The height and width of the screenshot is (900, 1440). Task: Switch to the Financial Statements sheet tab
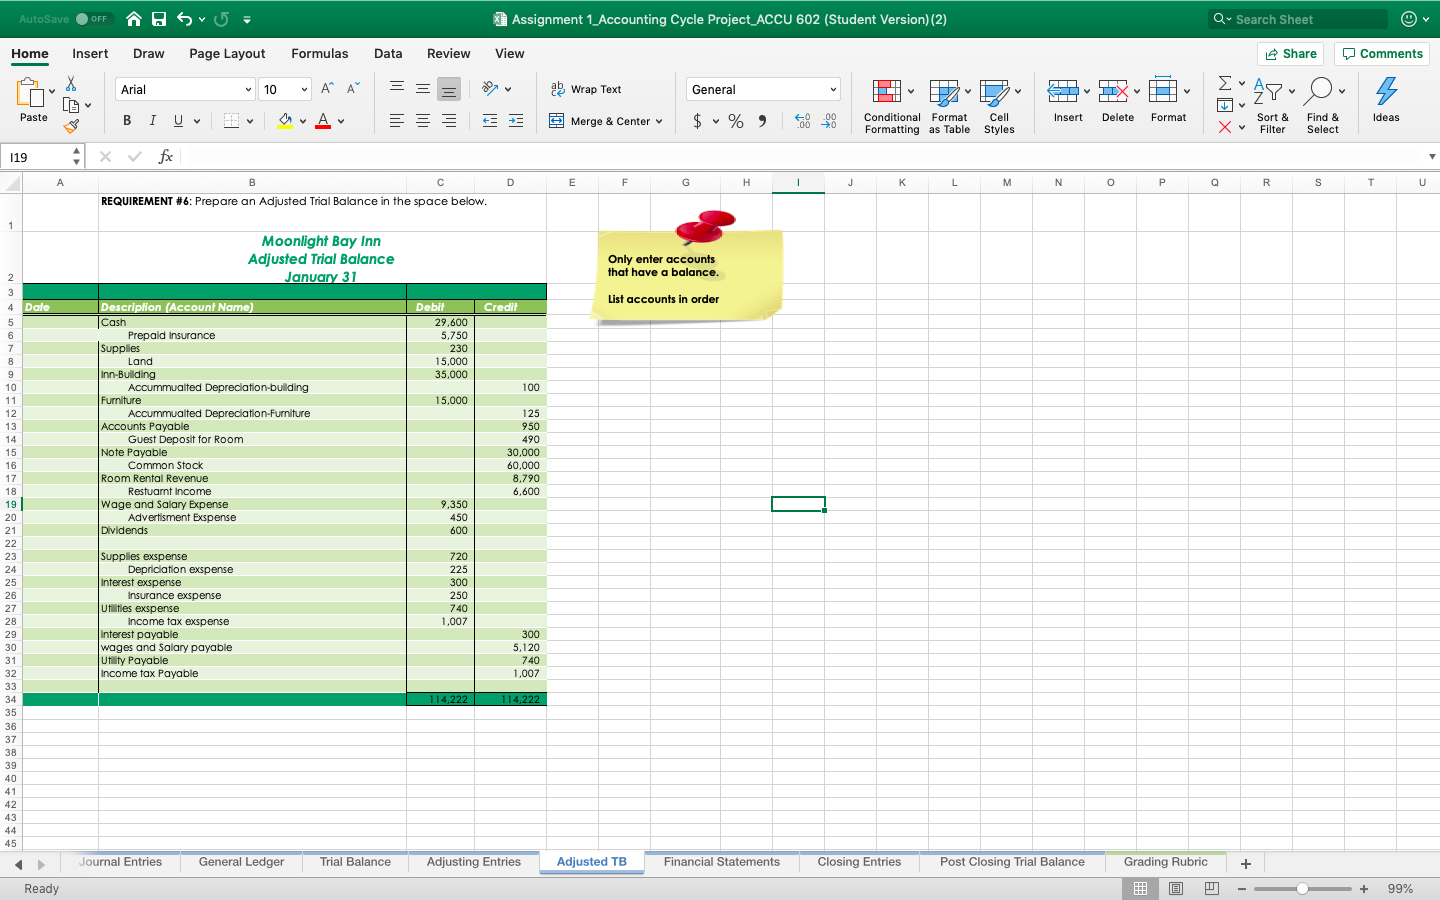point(723,862)
